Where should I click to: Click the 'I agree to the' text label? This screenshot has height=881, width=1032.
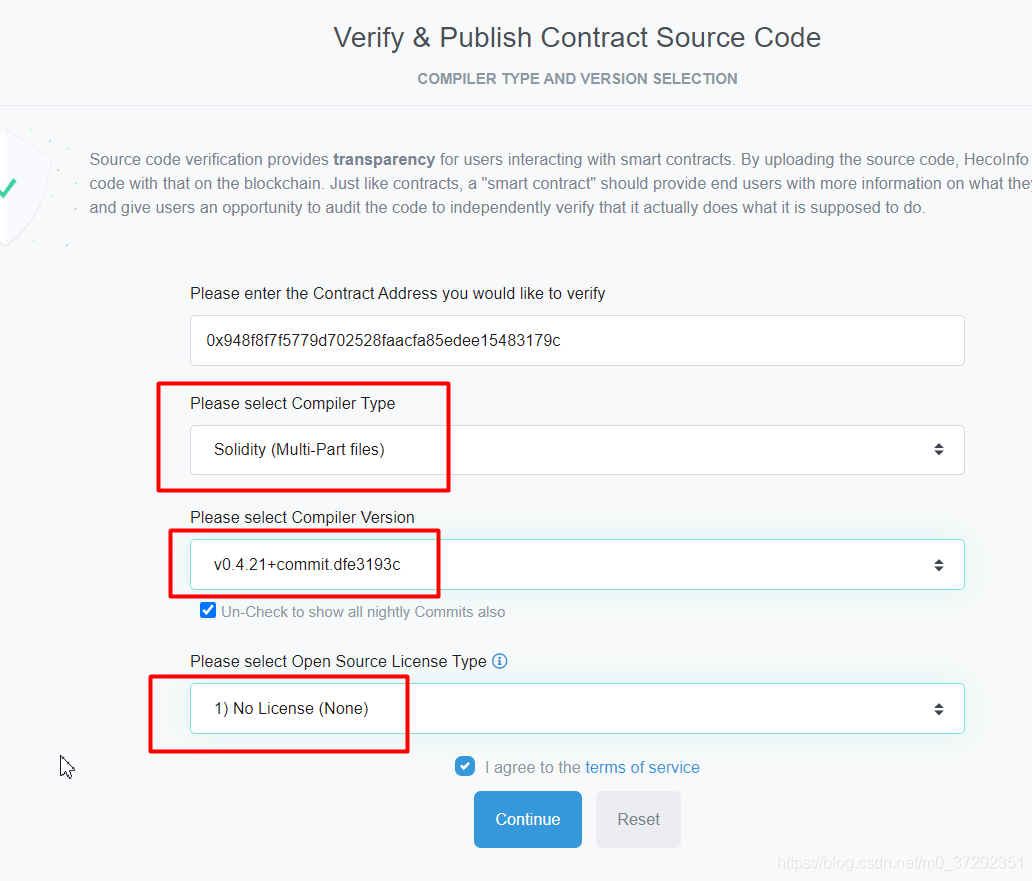point(532,767)
